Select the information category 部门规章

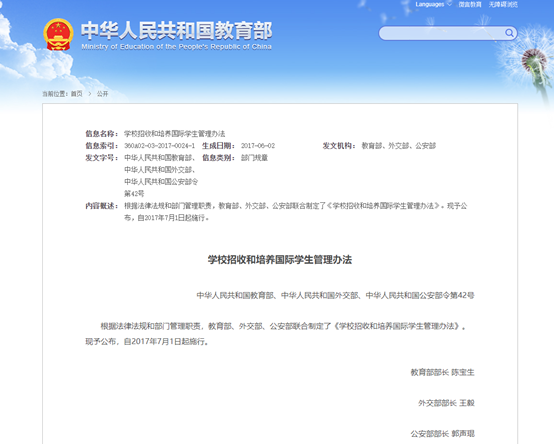tap(254, 158)
